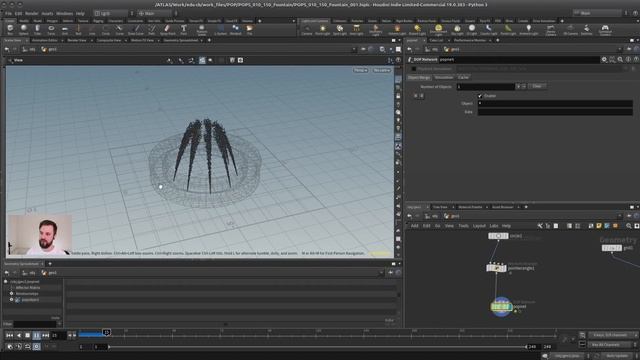The width and height of the screenshot is (640, 360).
Task: Jump to the last frame
Action: pos(45,335)
